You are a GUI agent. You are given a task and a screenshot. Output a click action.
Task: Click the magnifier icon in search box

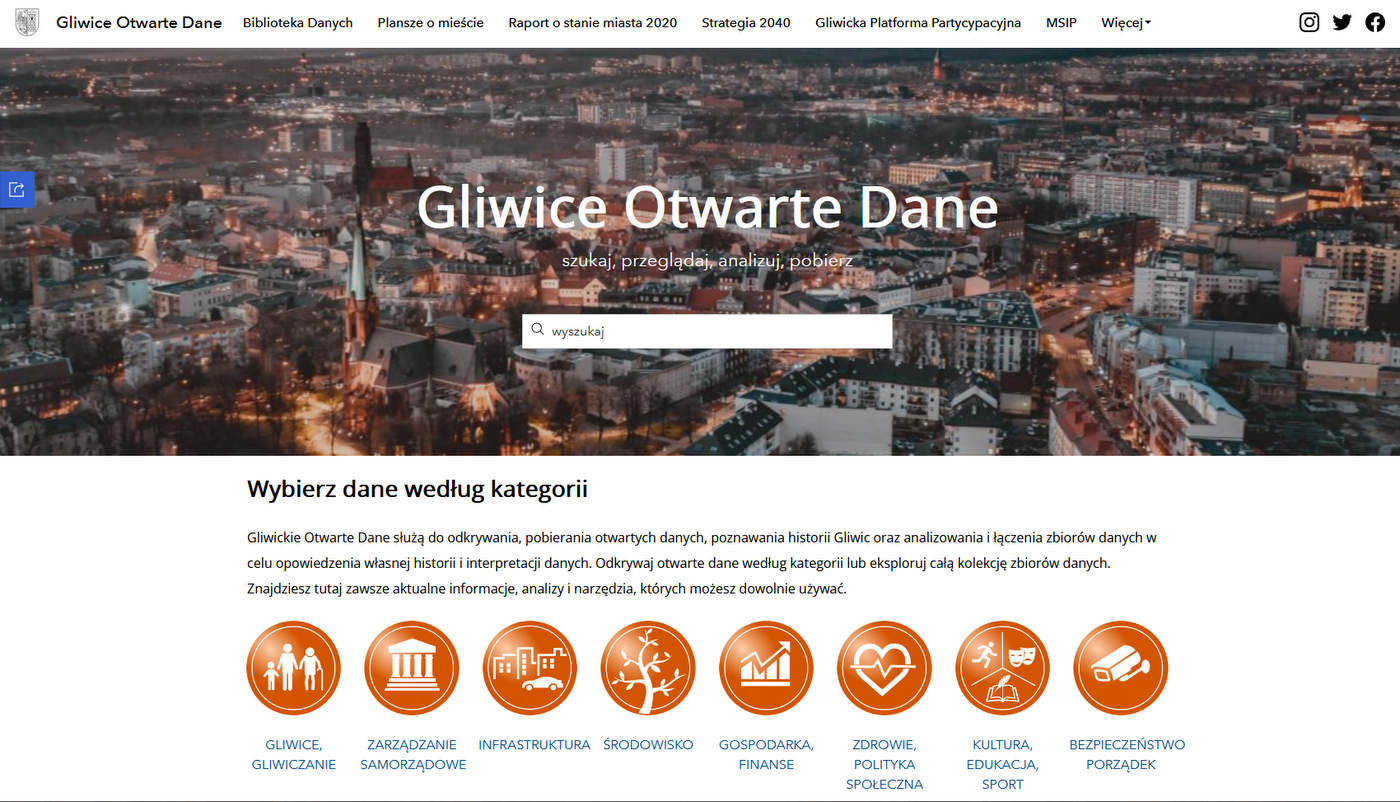point(538,330)
